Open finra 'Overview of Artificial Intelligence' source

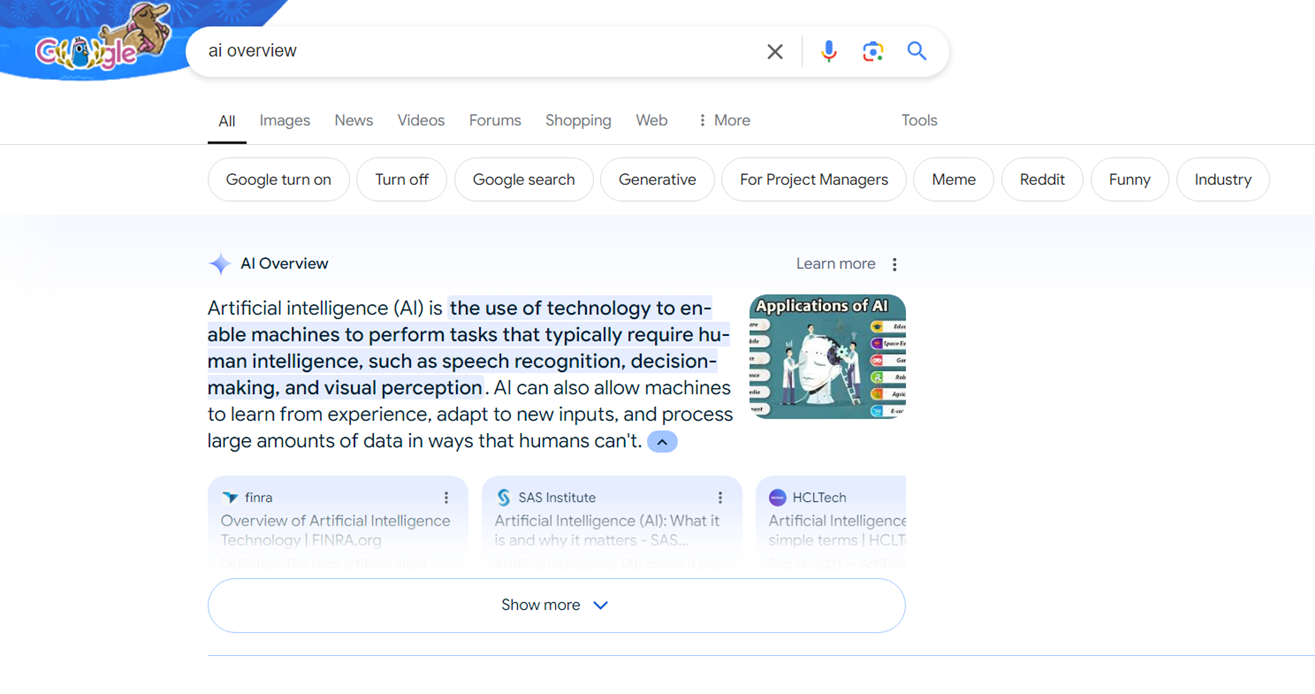(336, 530)
